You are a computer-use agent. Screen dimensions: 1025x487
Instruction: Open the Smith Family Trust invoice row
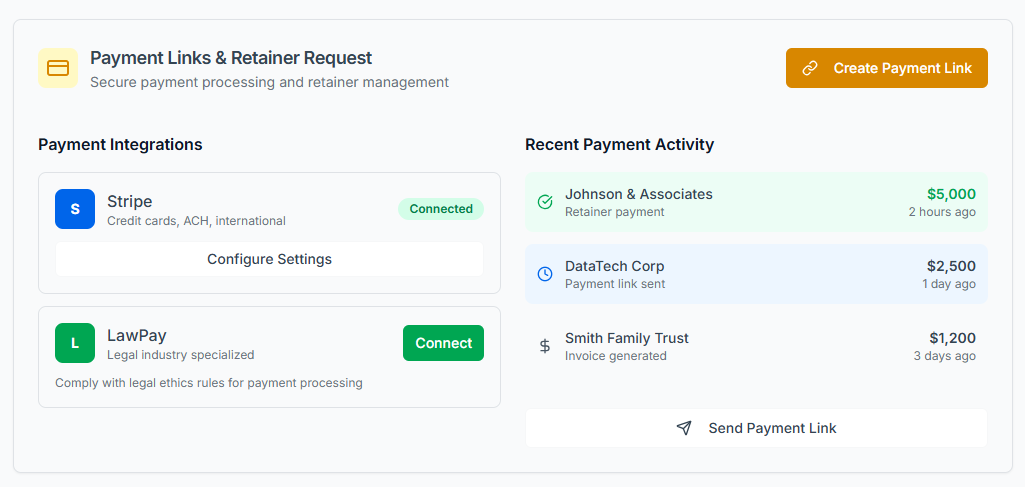point(756,346)
